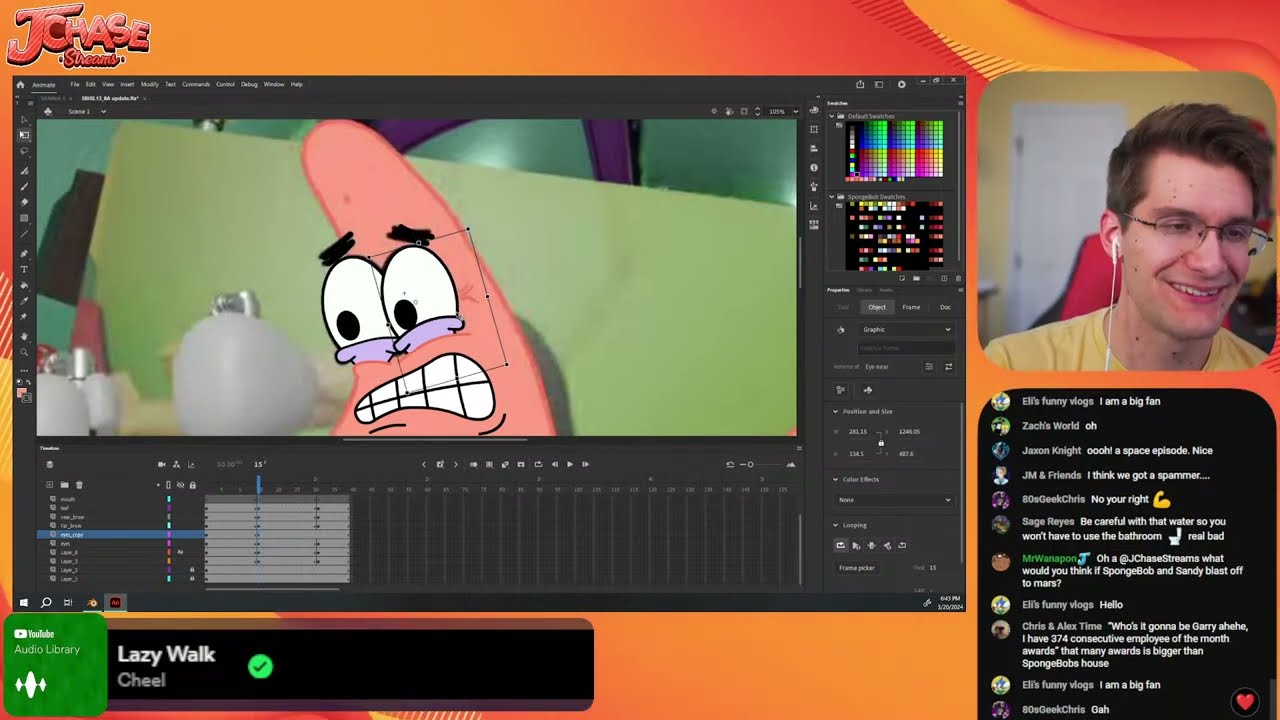
Task: Open the Modify menu
Action: (x=149, y=84)
